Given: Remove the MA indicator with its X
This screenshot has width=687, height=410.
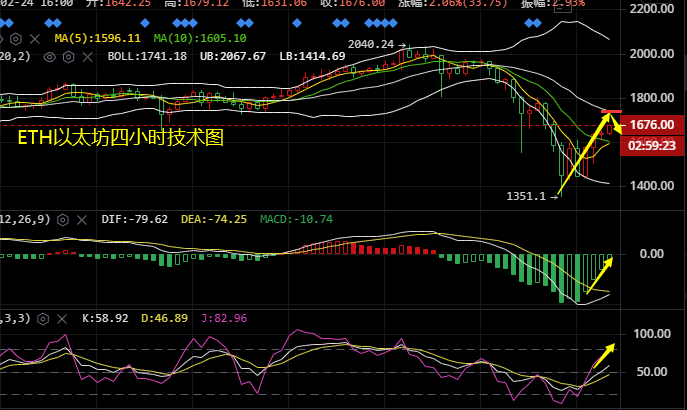Looking at the screenshot, I should coord(35,39).
